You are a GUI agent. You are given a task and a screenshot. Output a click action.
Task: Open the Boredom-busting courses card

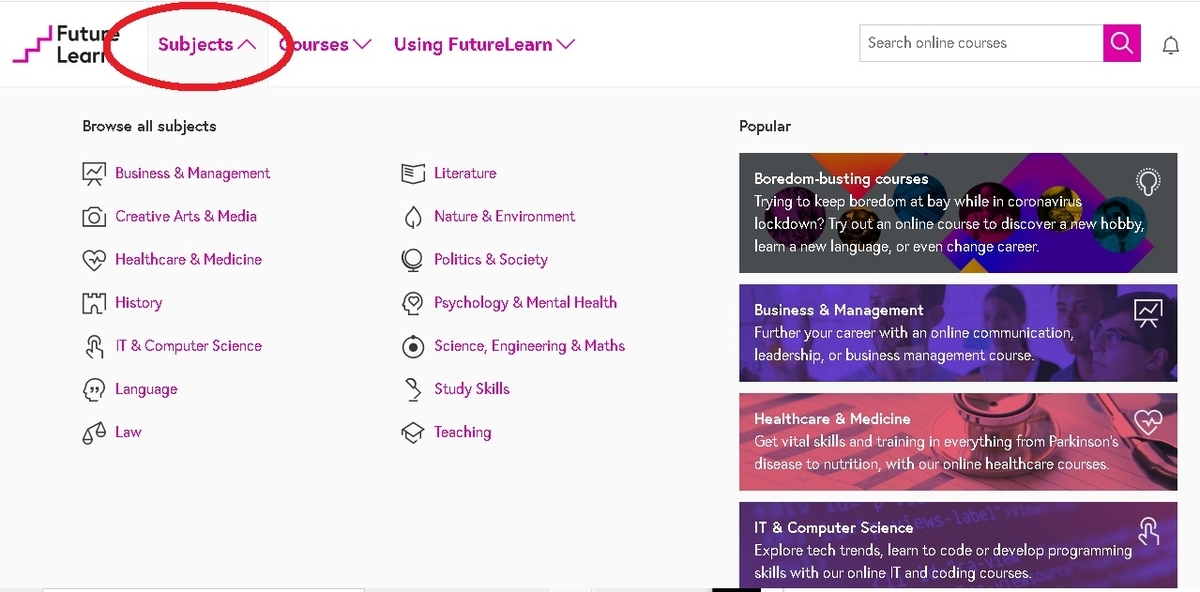958,213
